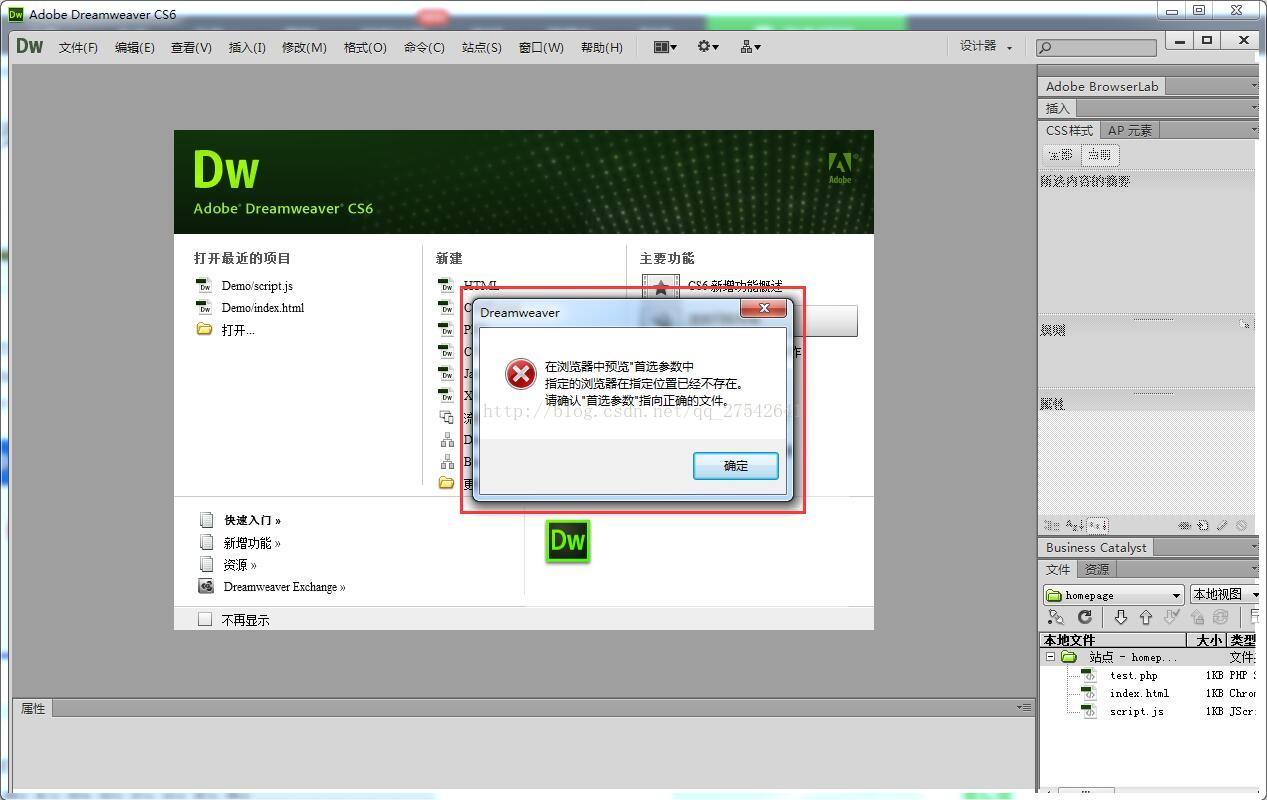Click the check out files icon

(x=1172, y=618)
